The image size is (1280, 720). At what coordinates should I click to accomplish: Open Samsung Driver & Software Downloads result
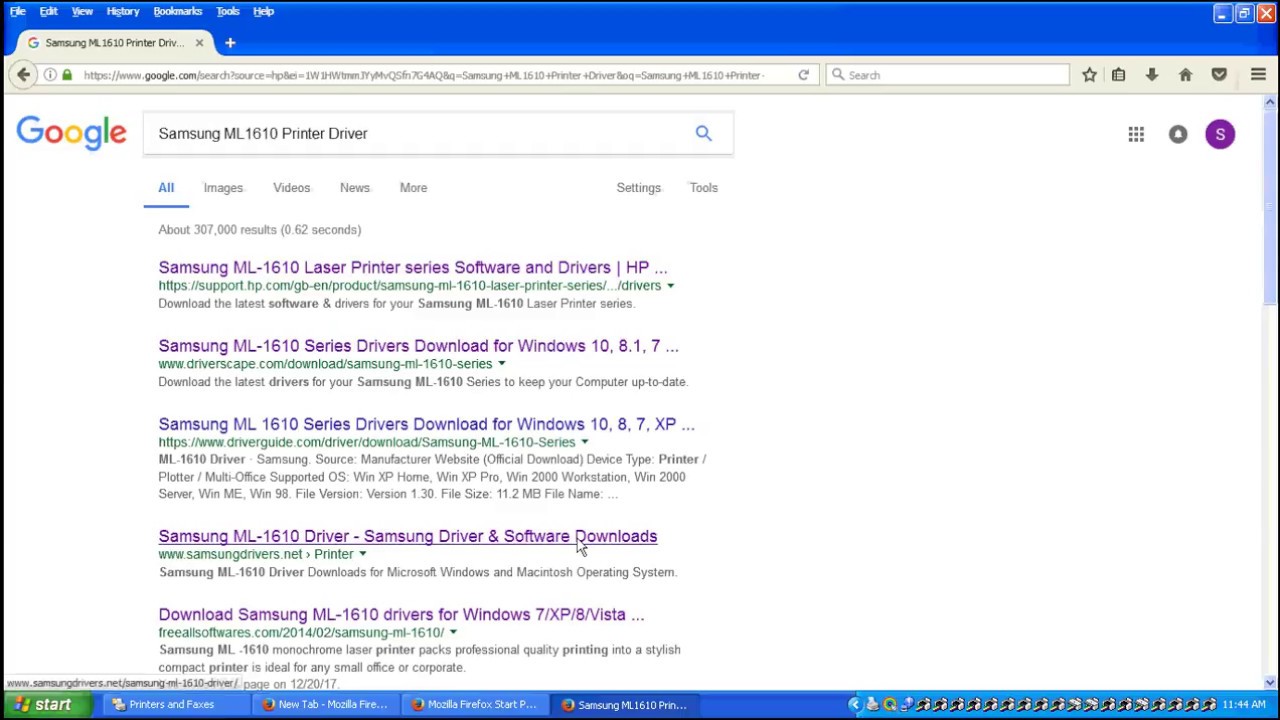coord(408,537)
